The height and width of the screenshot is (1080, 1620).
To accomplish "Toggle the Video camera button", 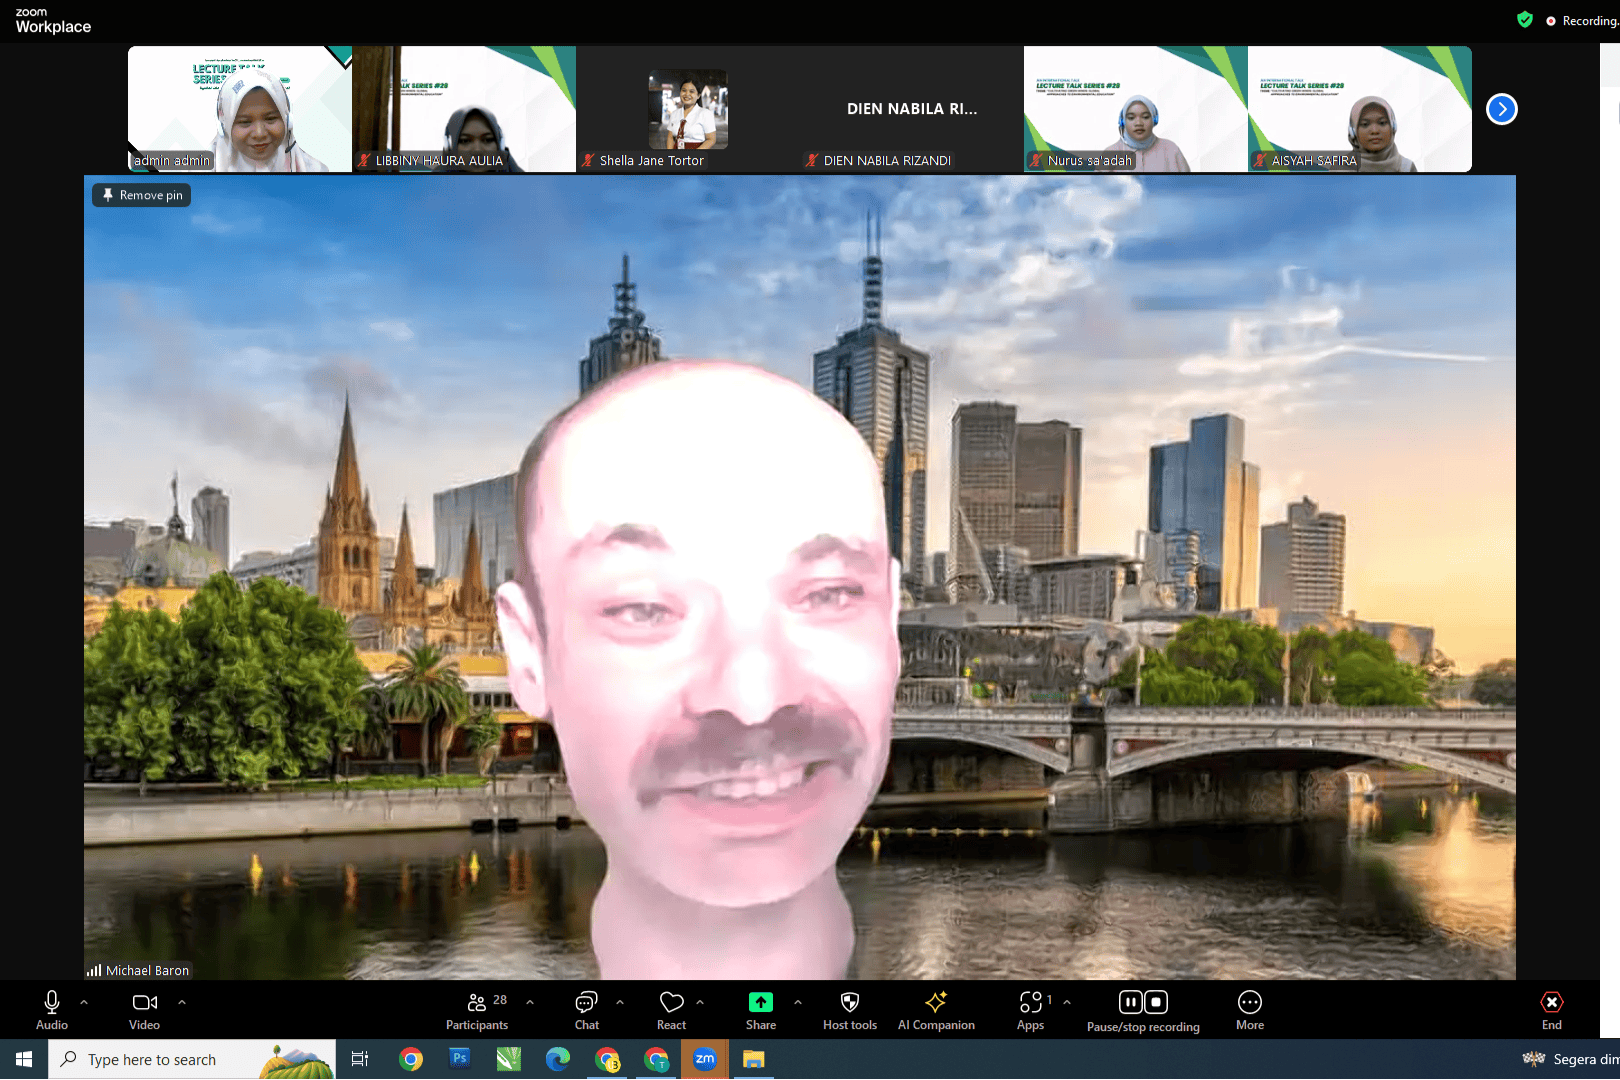I will pos(144,1009).
